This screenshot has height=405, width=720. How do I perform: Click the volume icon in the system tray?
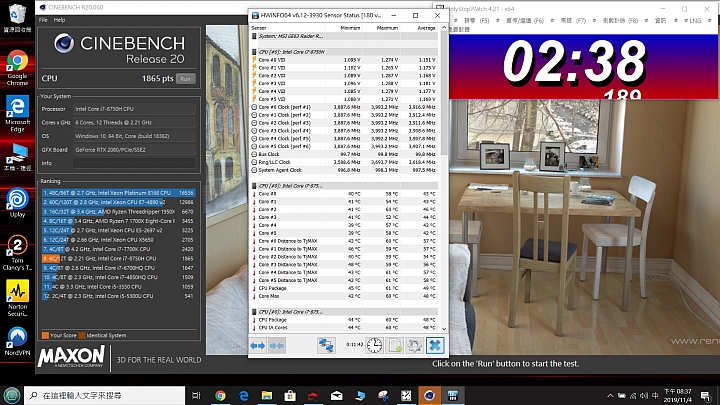[644, 395]
